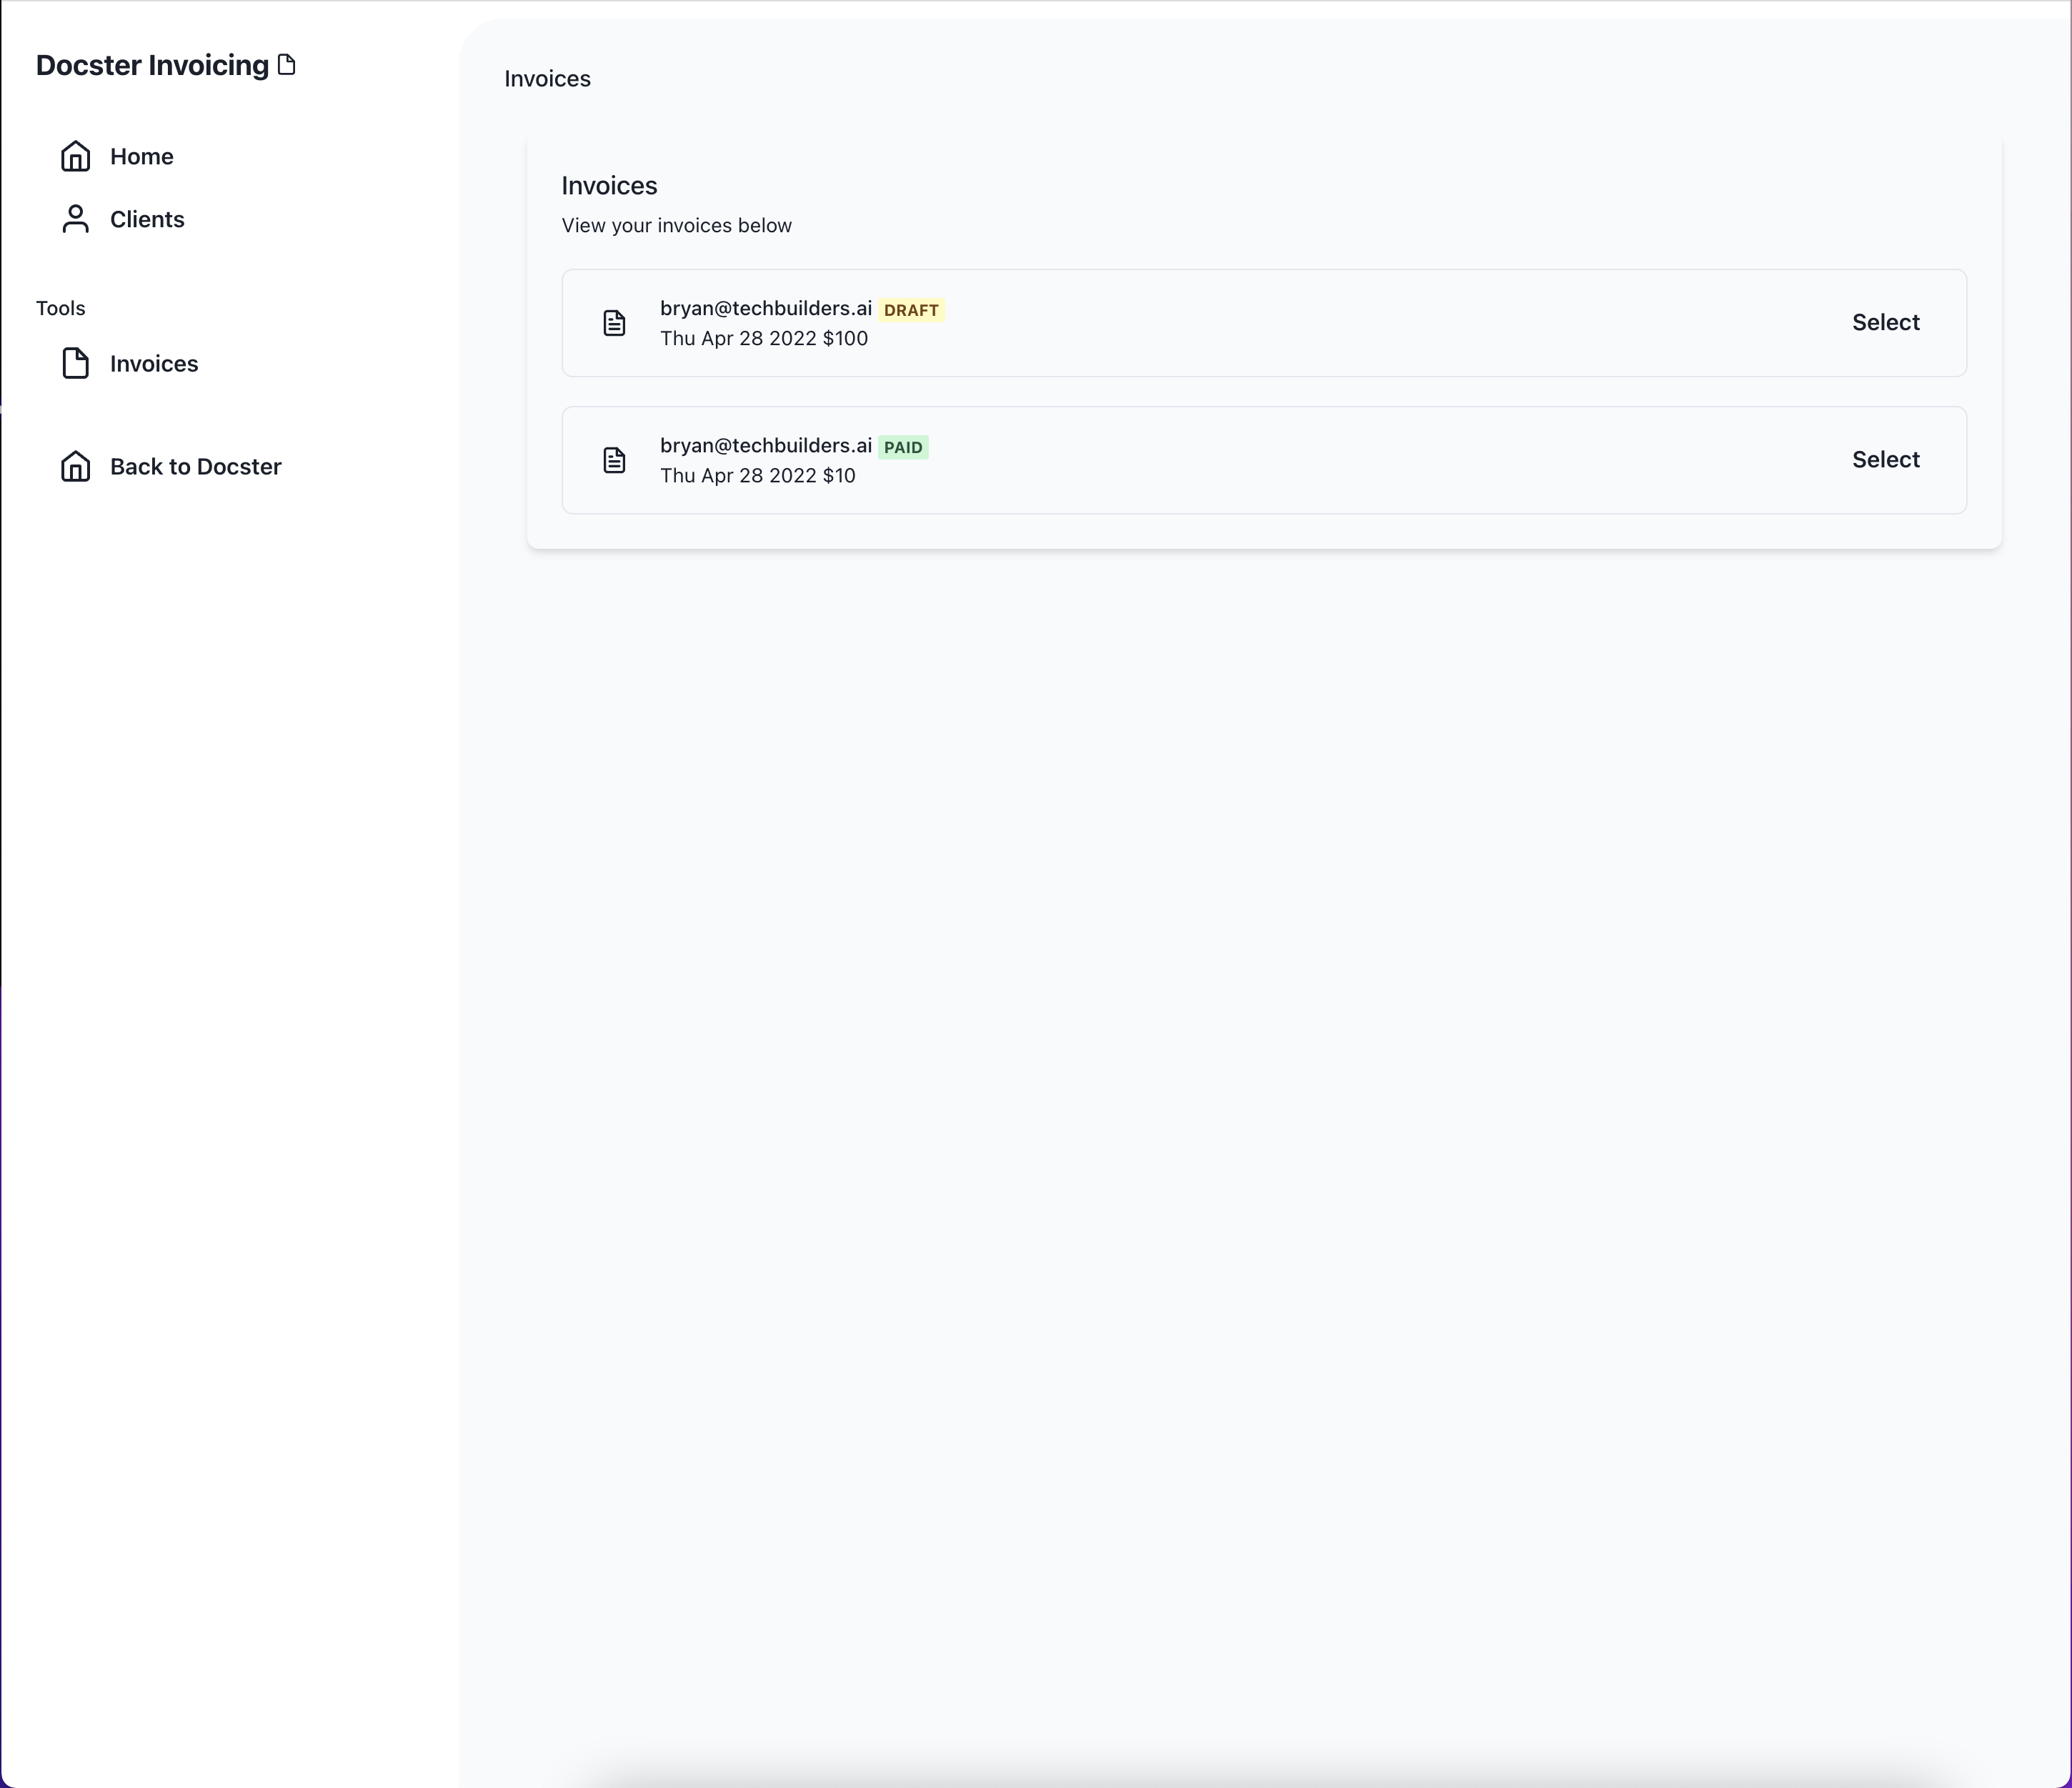Click the Invoices panel heading

609,185
